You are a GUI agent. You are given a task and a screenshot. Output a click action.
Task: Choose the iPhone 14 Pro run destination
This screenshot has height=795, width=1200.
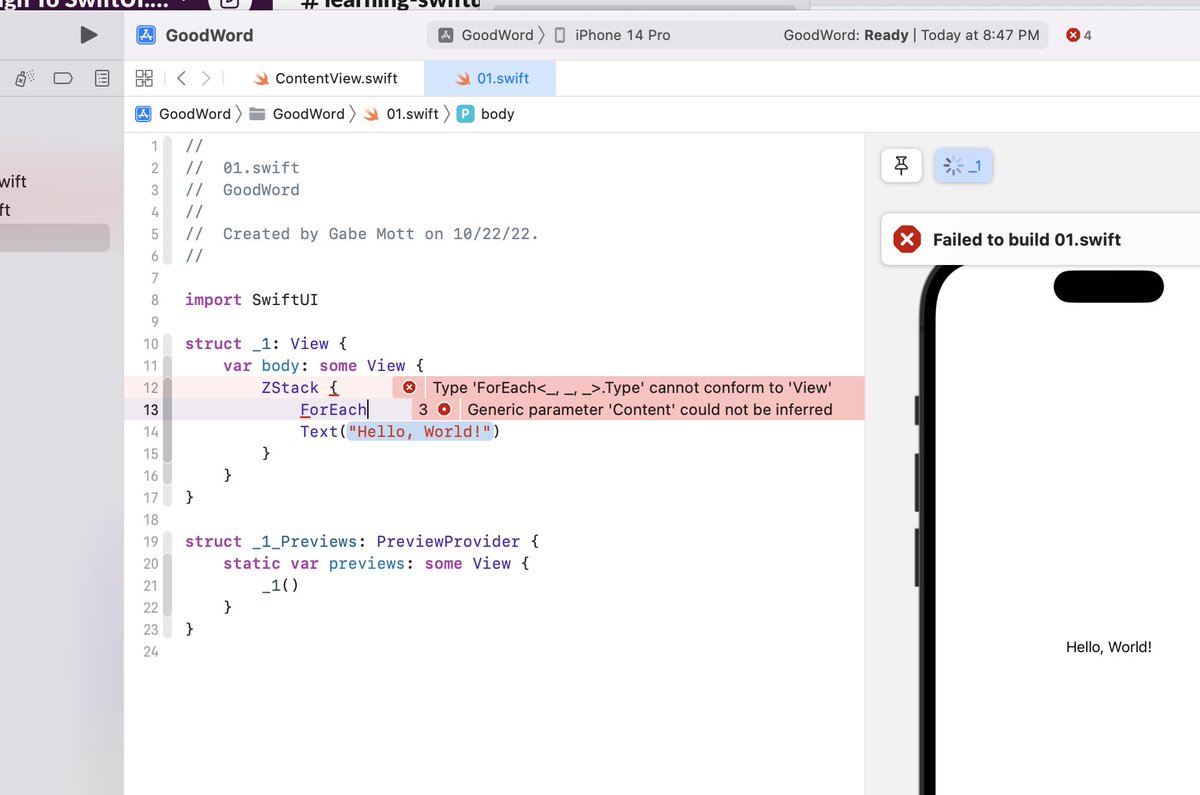[612, 35]
